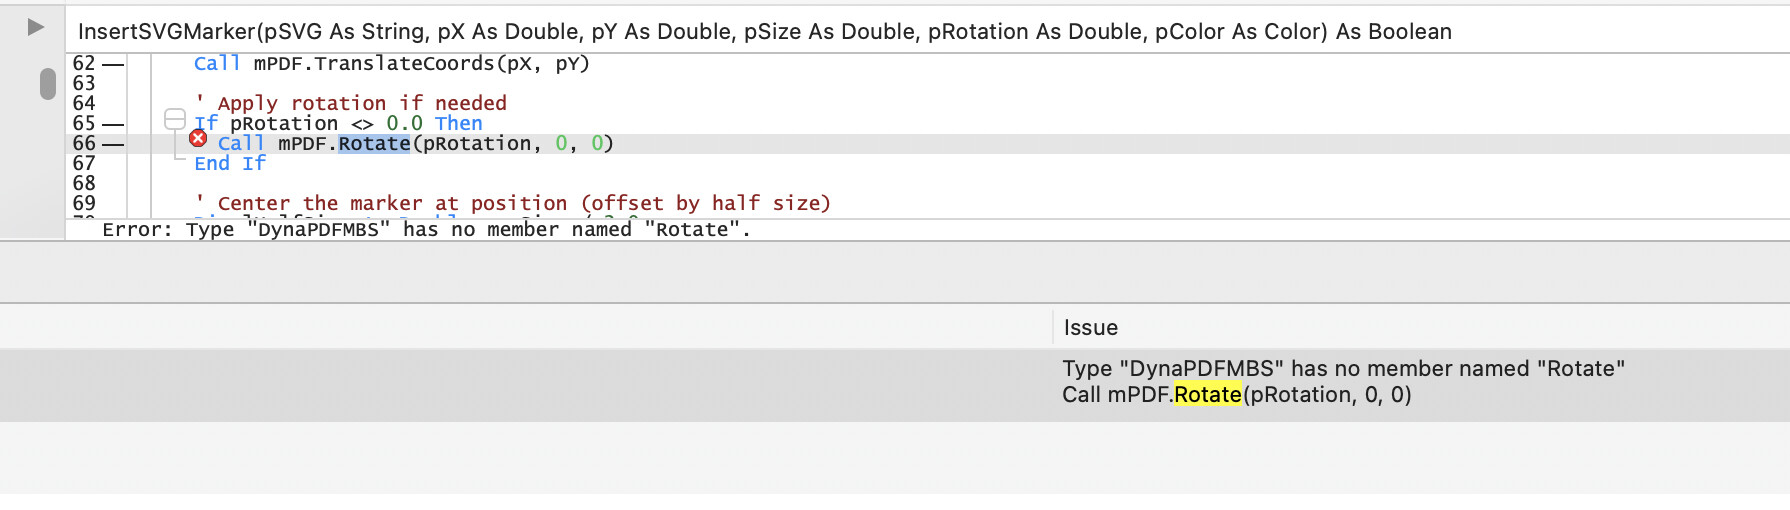Select the DynaPDFMBS Rotate issue row
Screen dimensions: 1790x510
pyautogui.click(x=1342, y=382)
